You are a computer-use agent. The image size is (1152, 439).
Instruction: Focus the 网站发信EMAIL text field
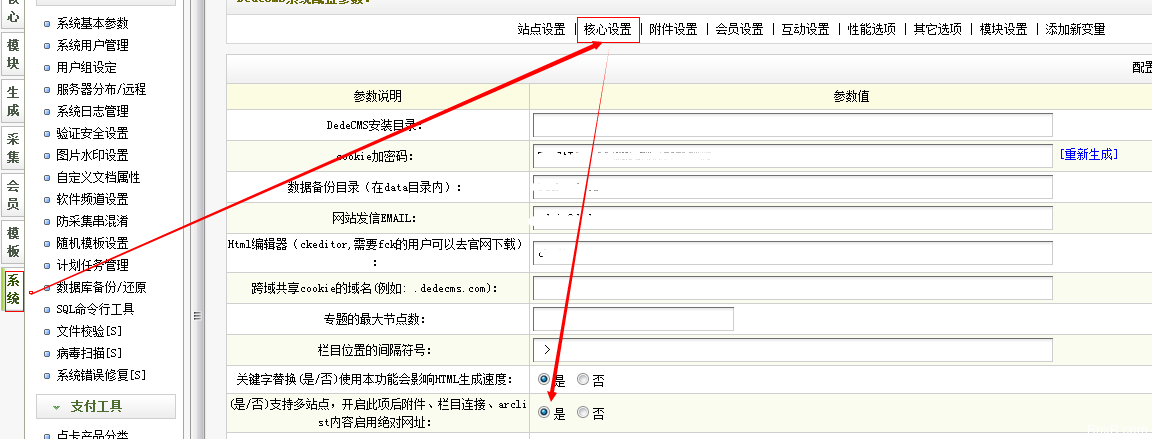[x=792, y=218]
